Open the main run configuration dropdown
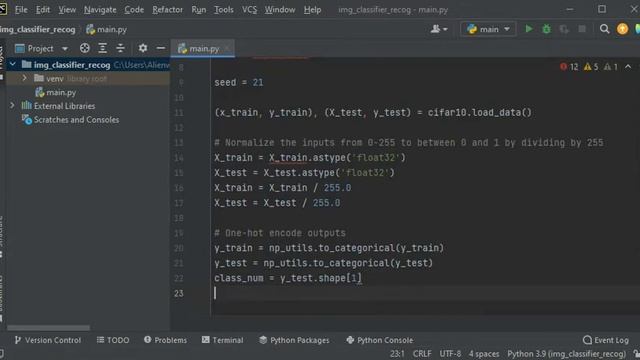Viewport: 640px width, 360px height. [488, 29]
